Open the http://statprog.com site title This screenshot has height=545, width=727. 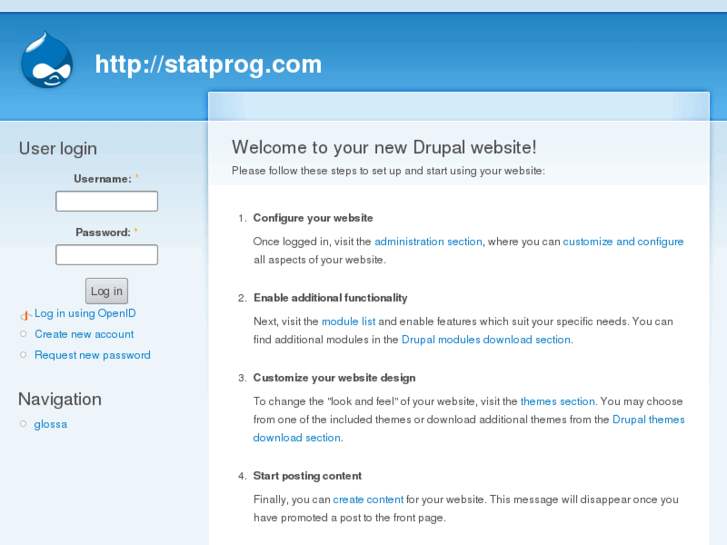pos(208,64)
